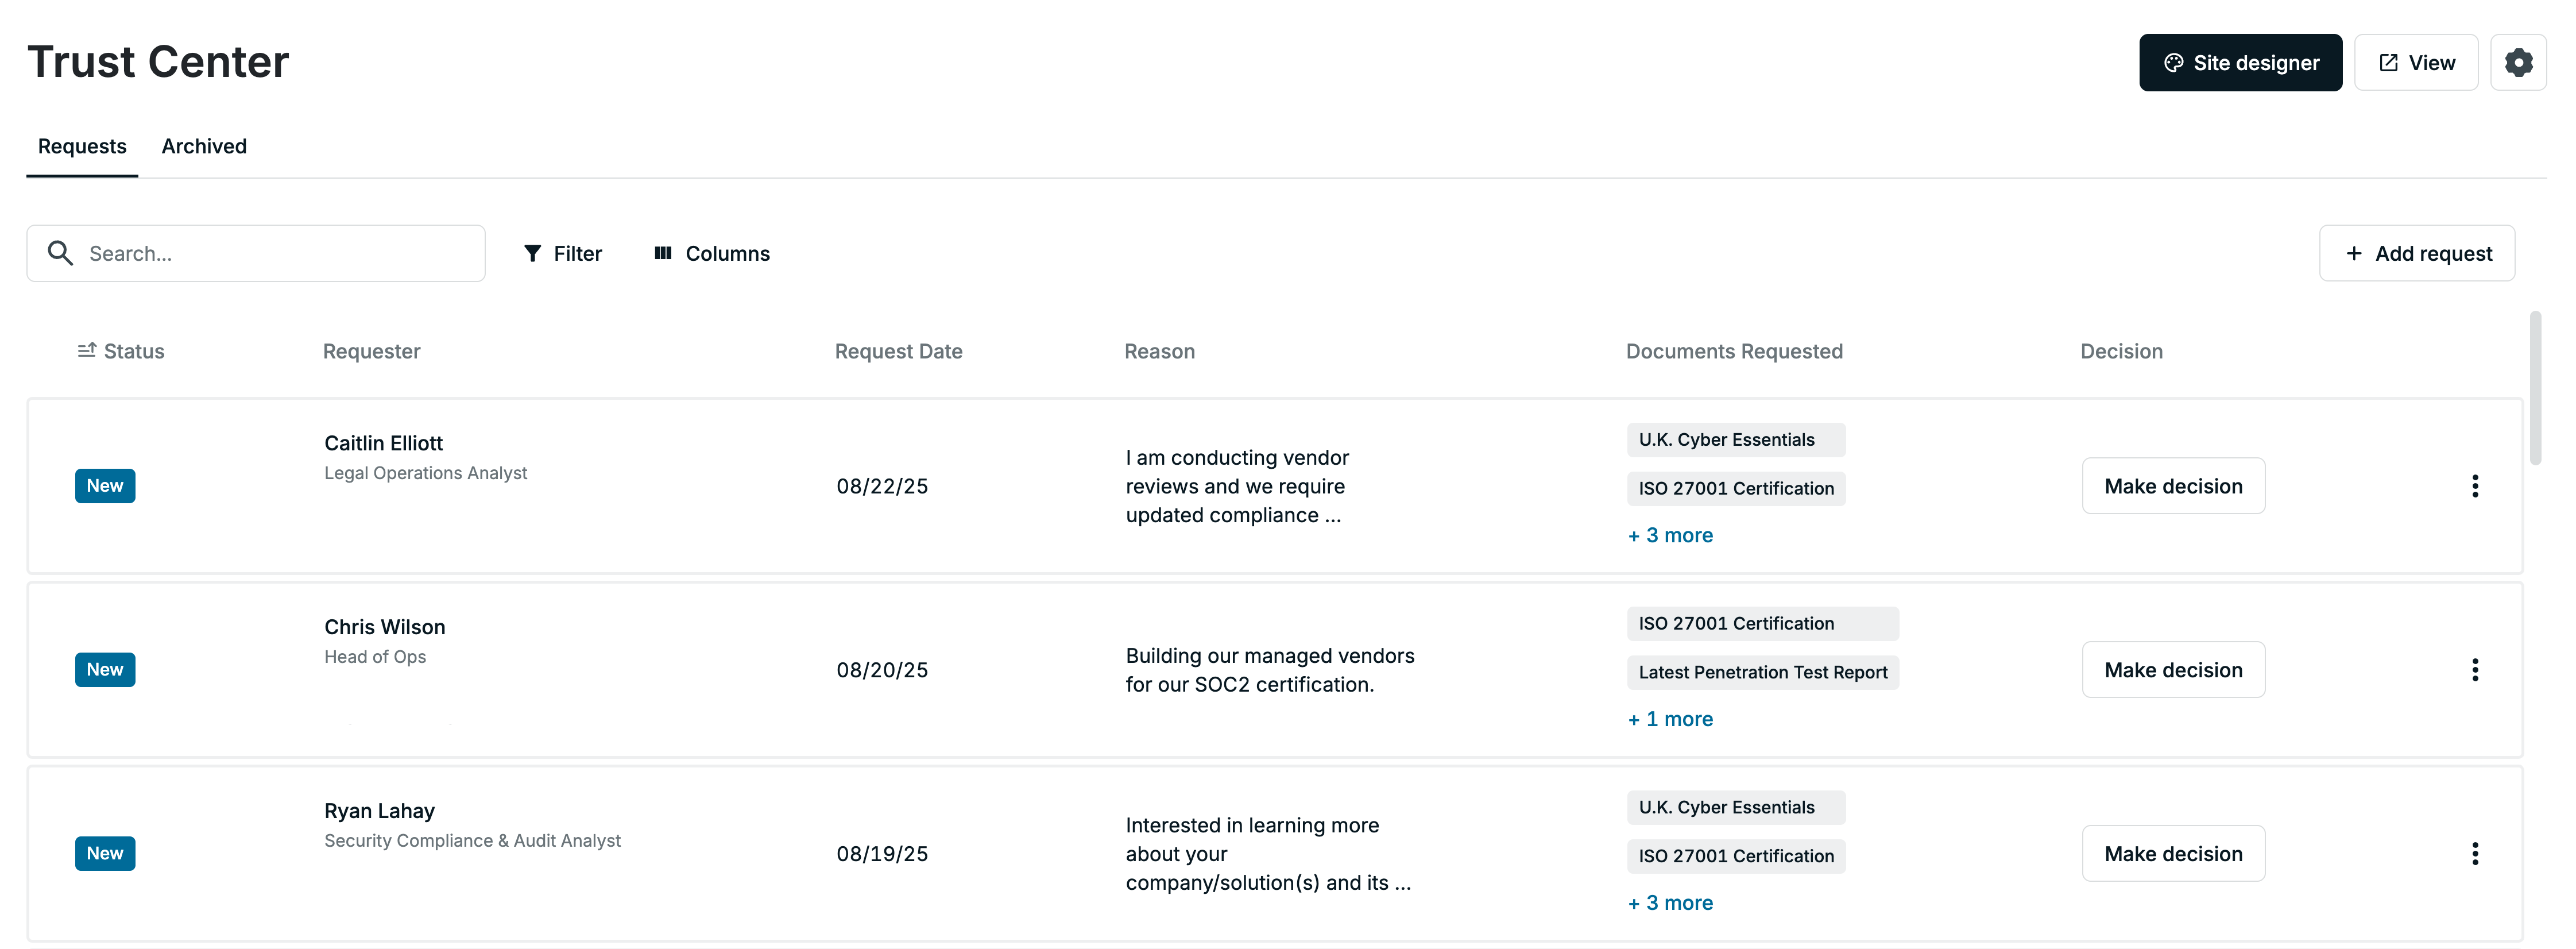Click the New status badge for Ryan Lahay
Viewport: 2576px width, 949px height.
105,854
